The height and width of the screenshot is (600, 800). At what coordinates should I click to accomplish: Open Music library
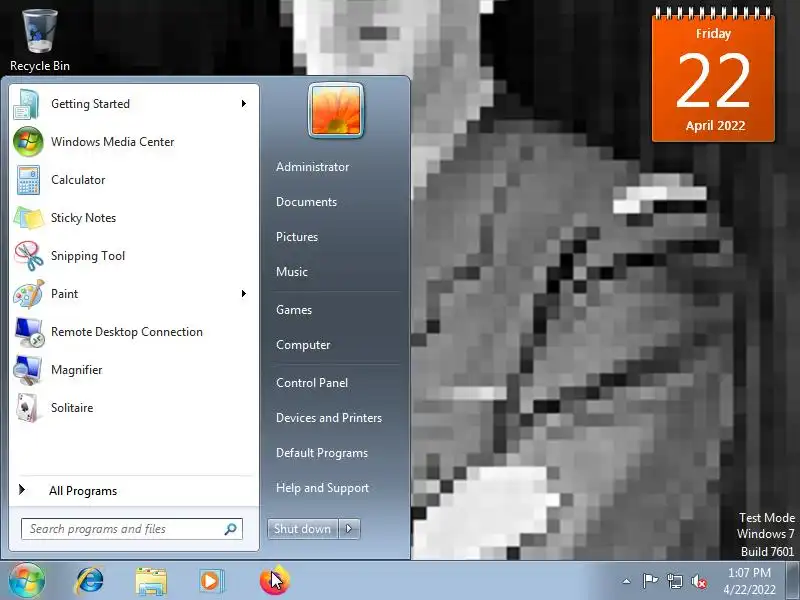(292, 272)
